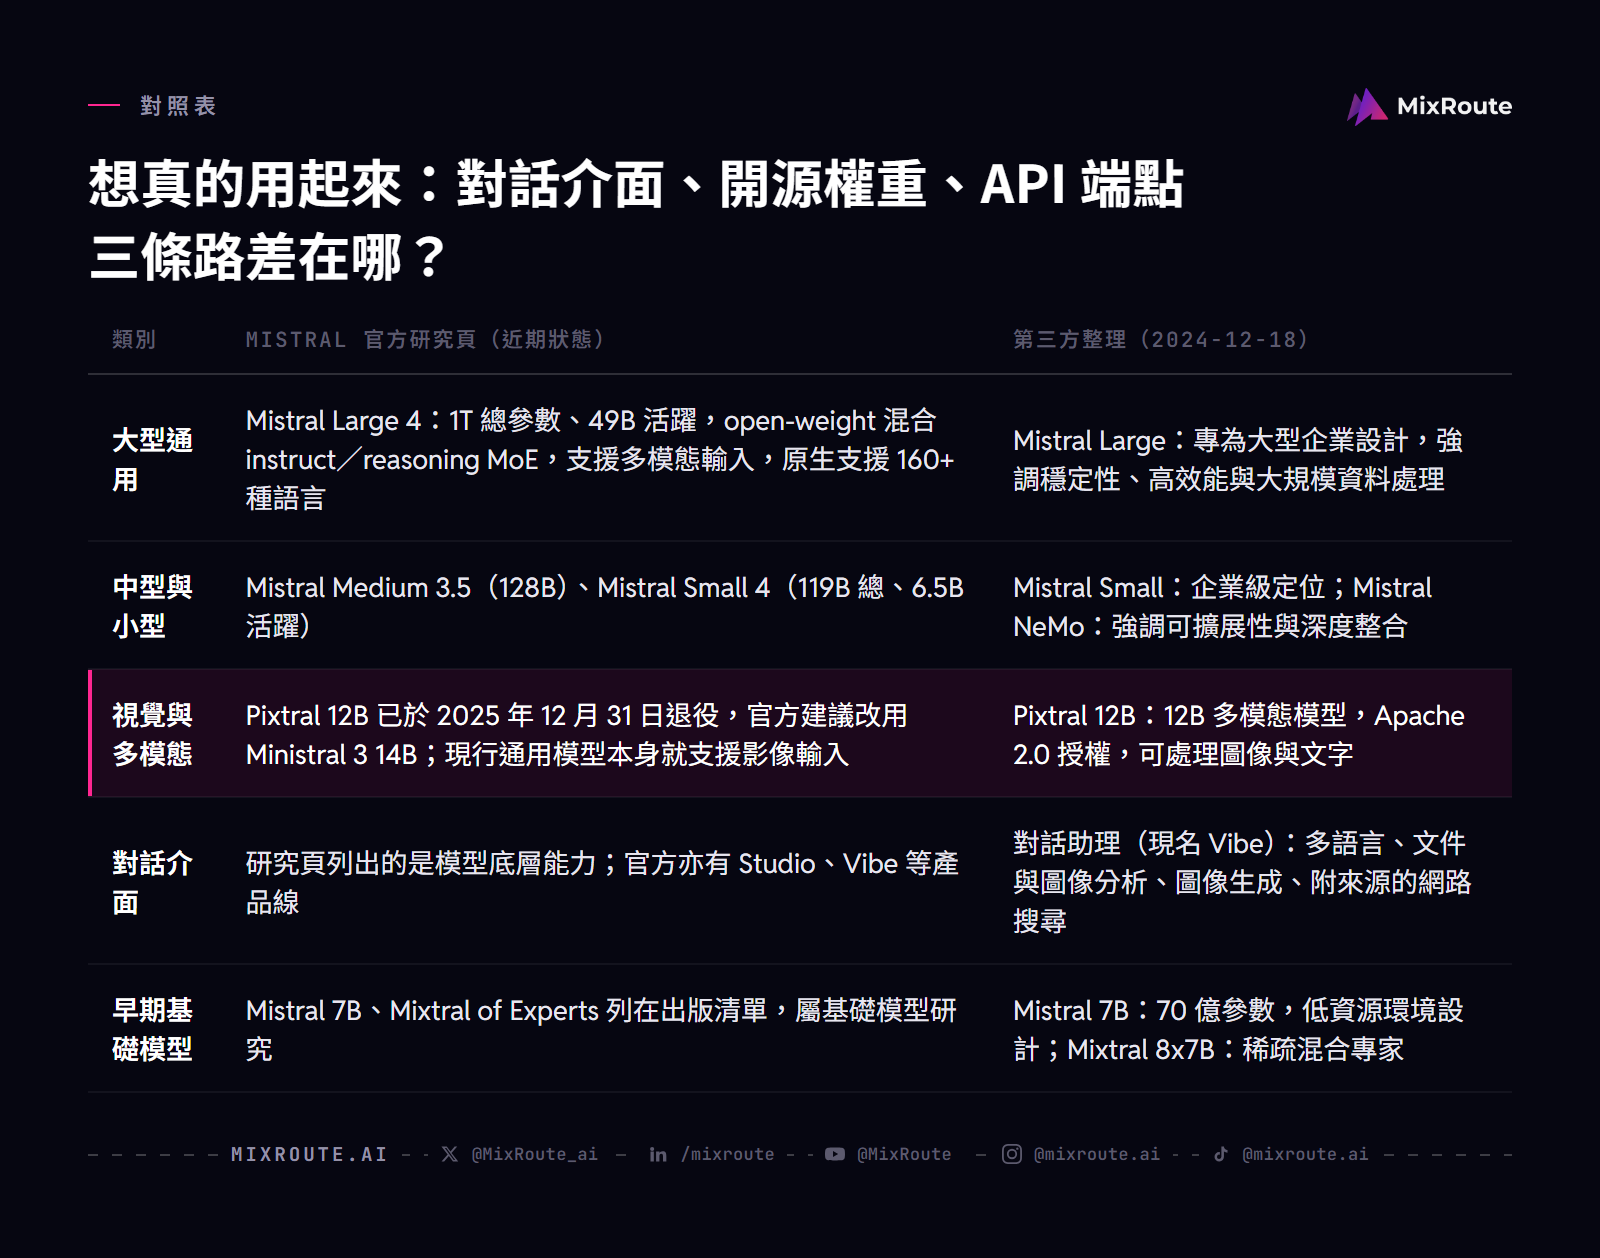Click the TikTok icon in footer

point(1221,1154)
